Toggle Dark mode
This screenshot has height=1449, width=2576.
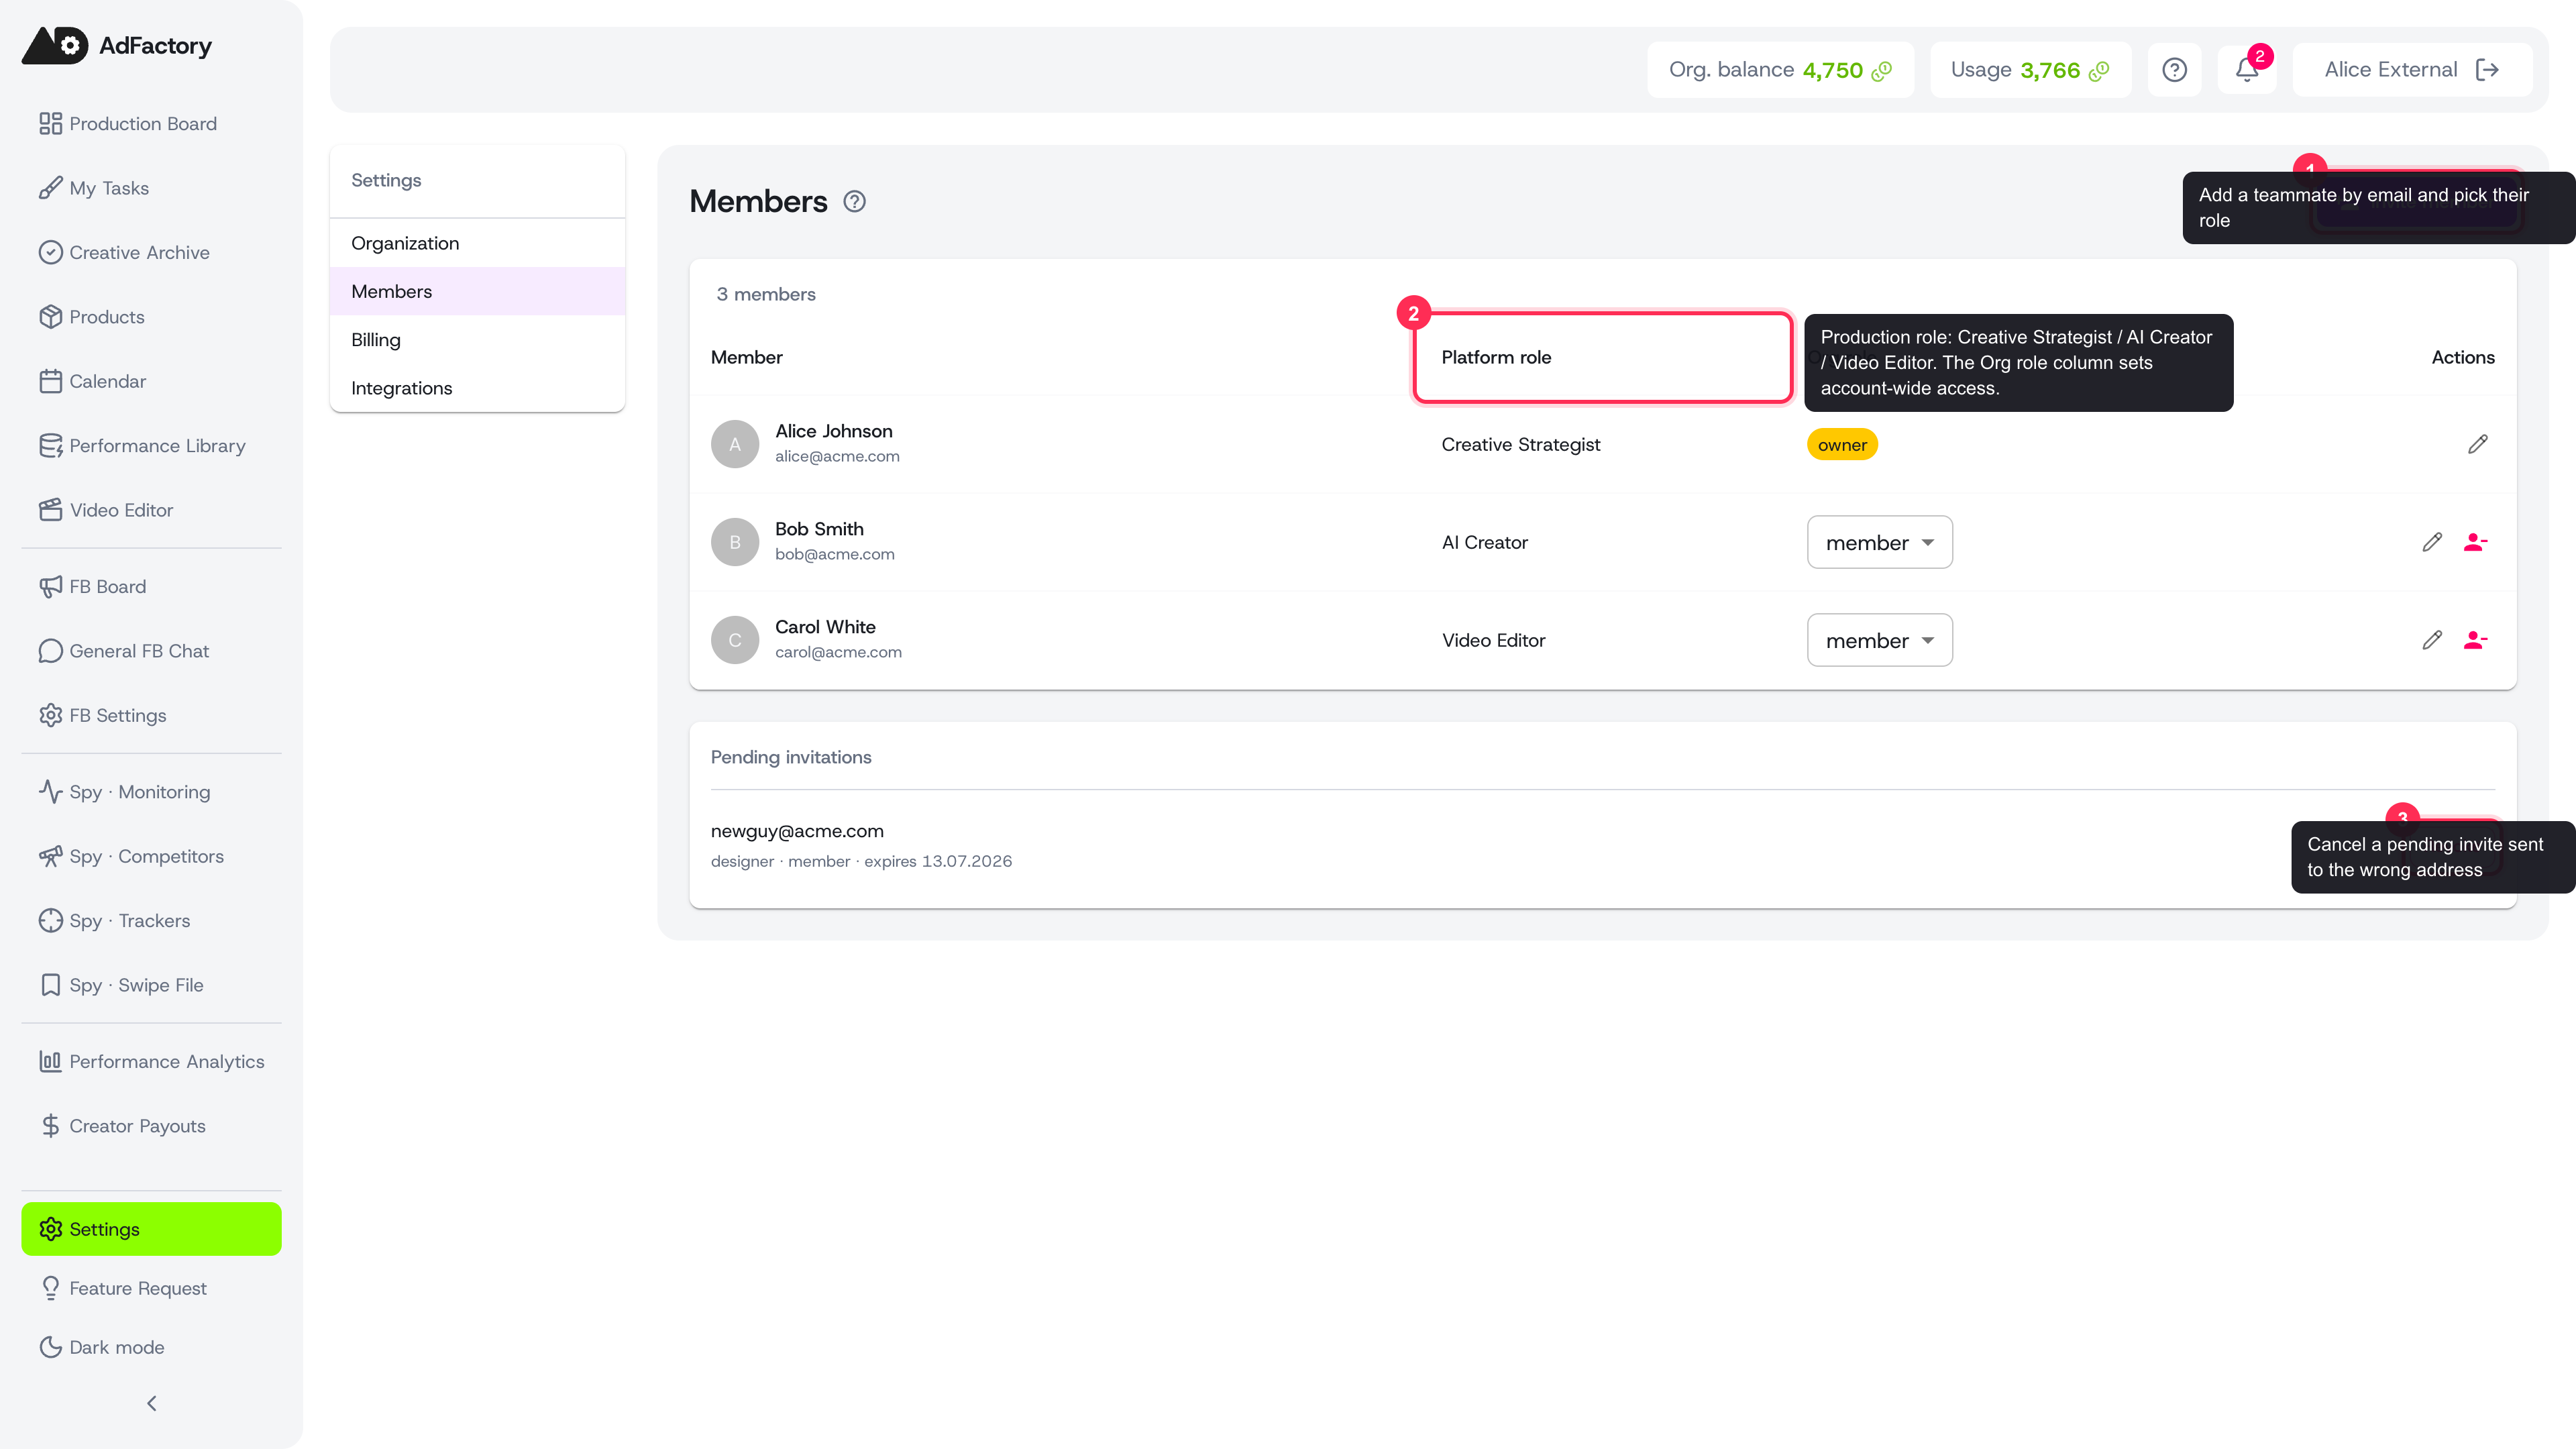[x=151, y=1347]
